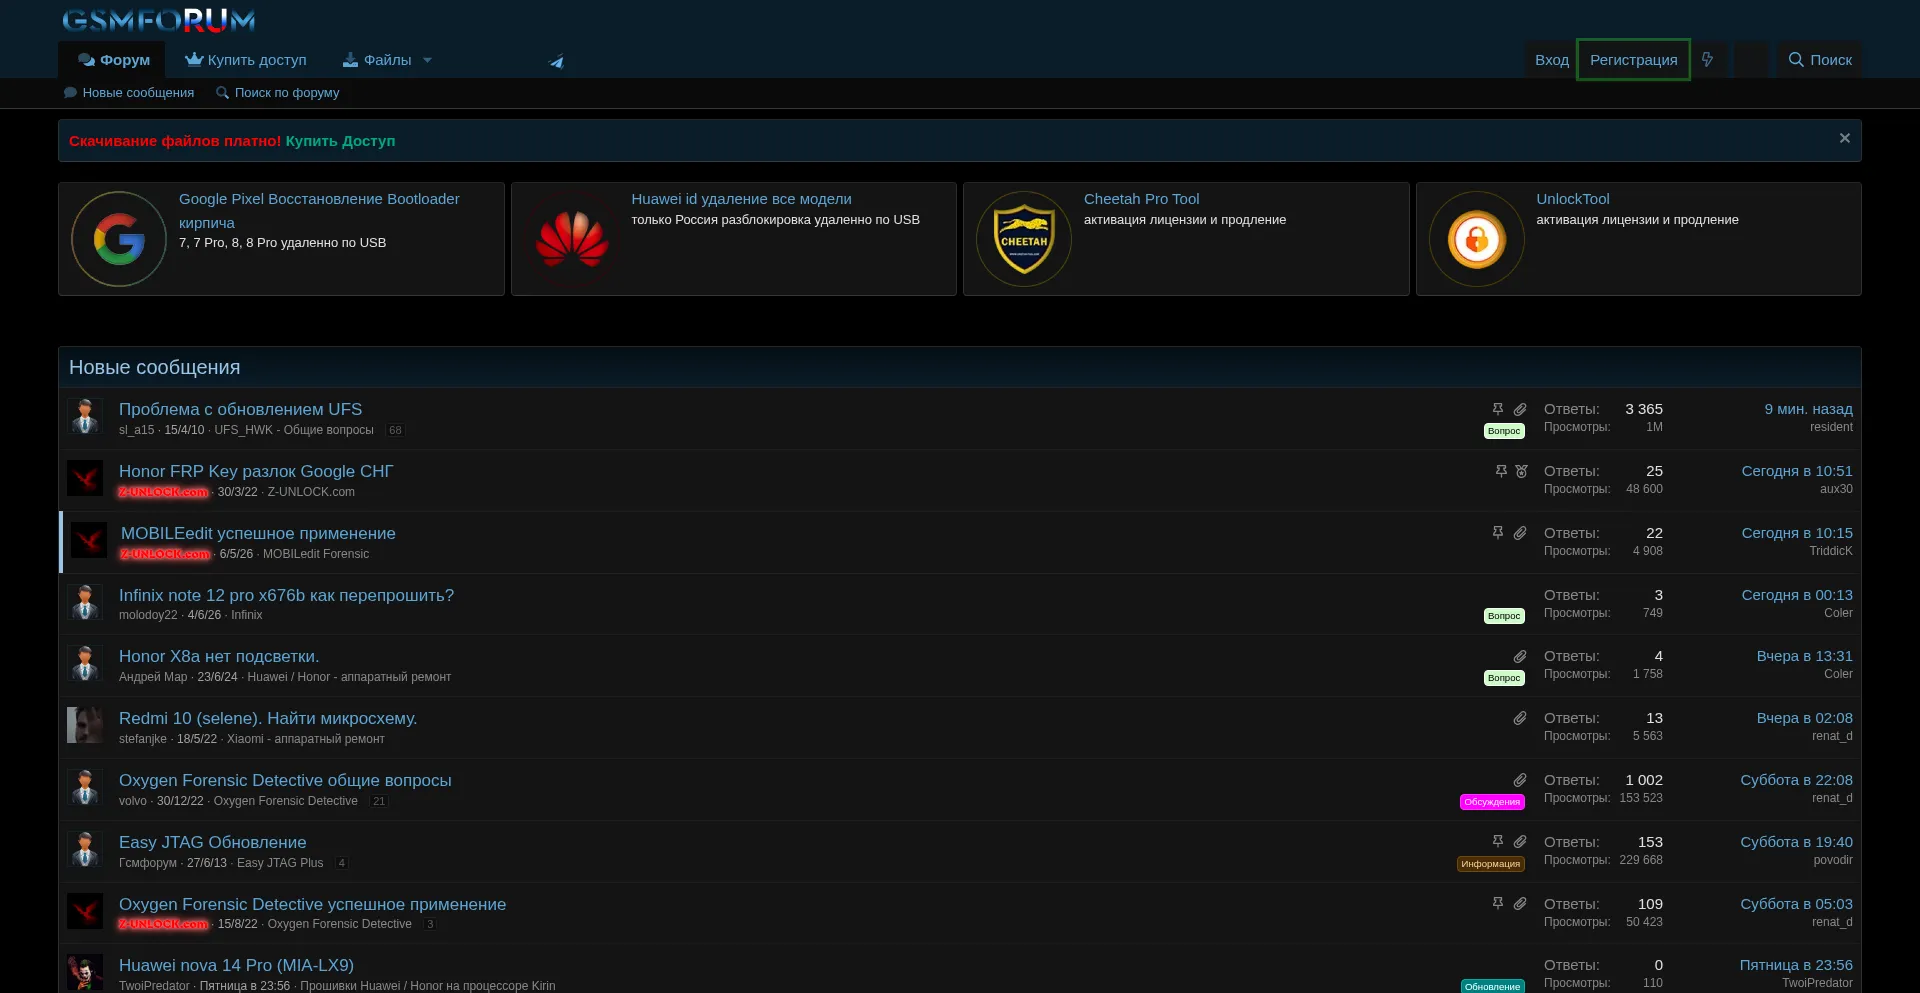Open Новые сообщения sub-navigation link
This screenshot has width=1920, height=993.
click(129, 93)
